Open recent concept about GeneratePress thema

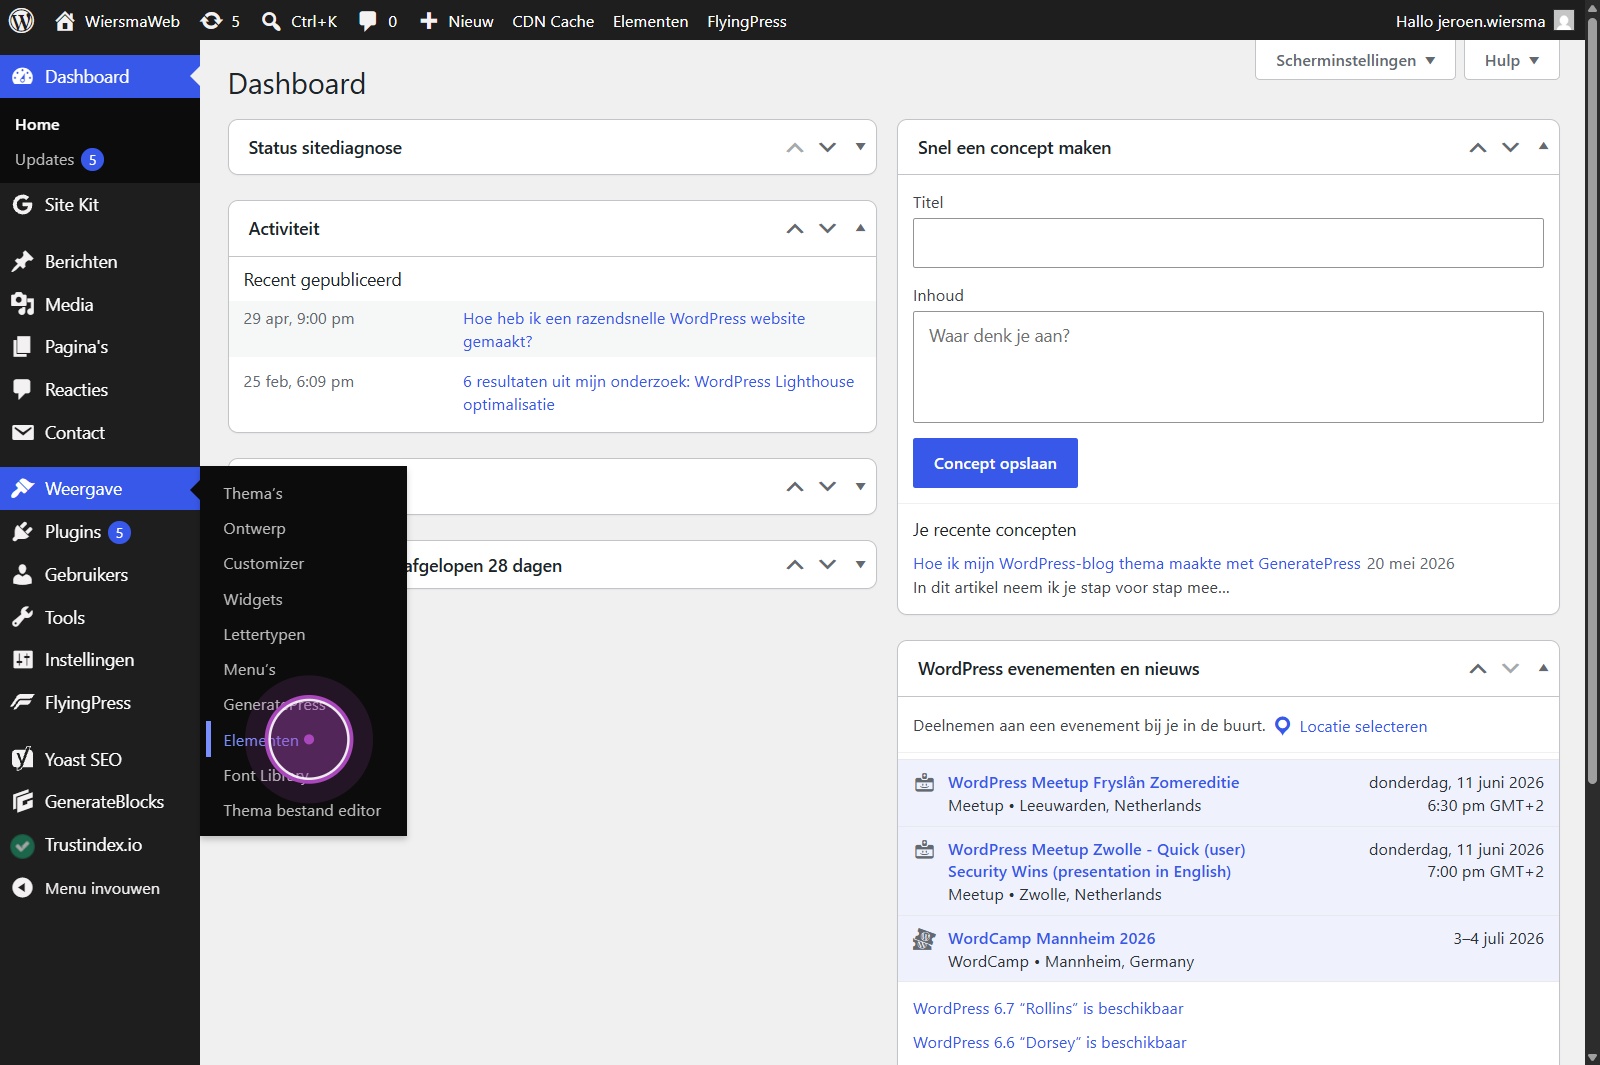point(1136,563)
